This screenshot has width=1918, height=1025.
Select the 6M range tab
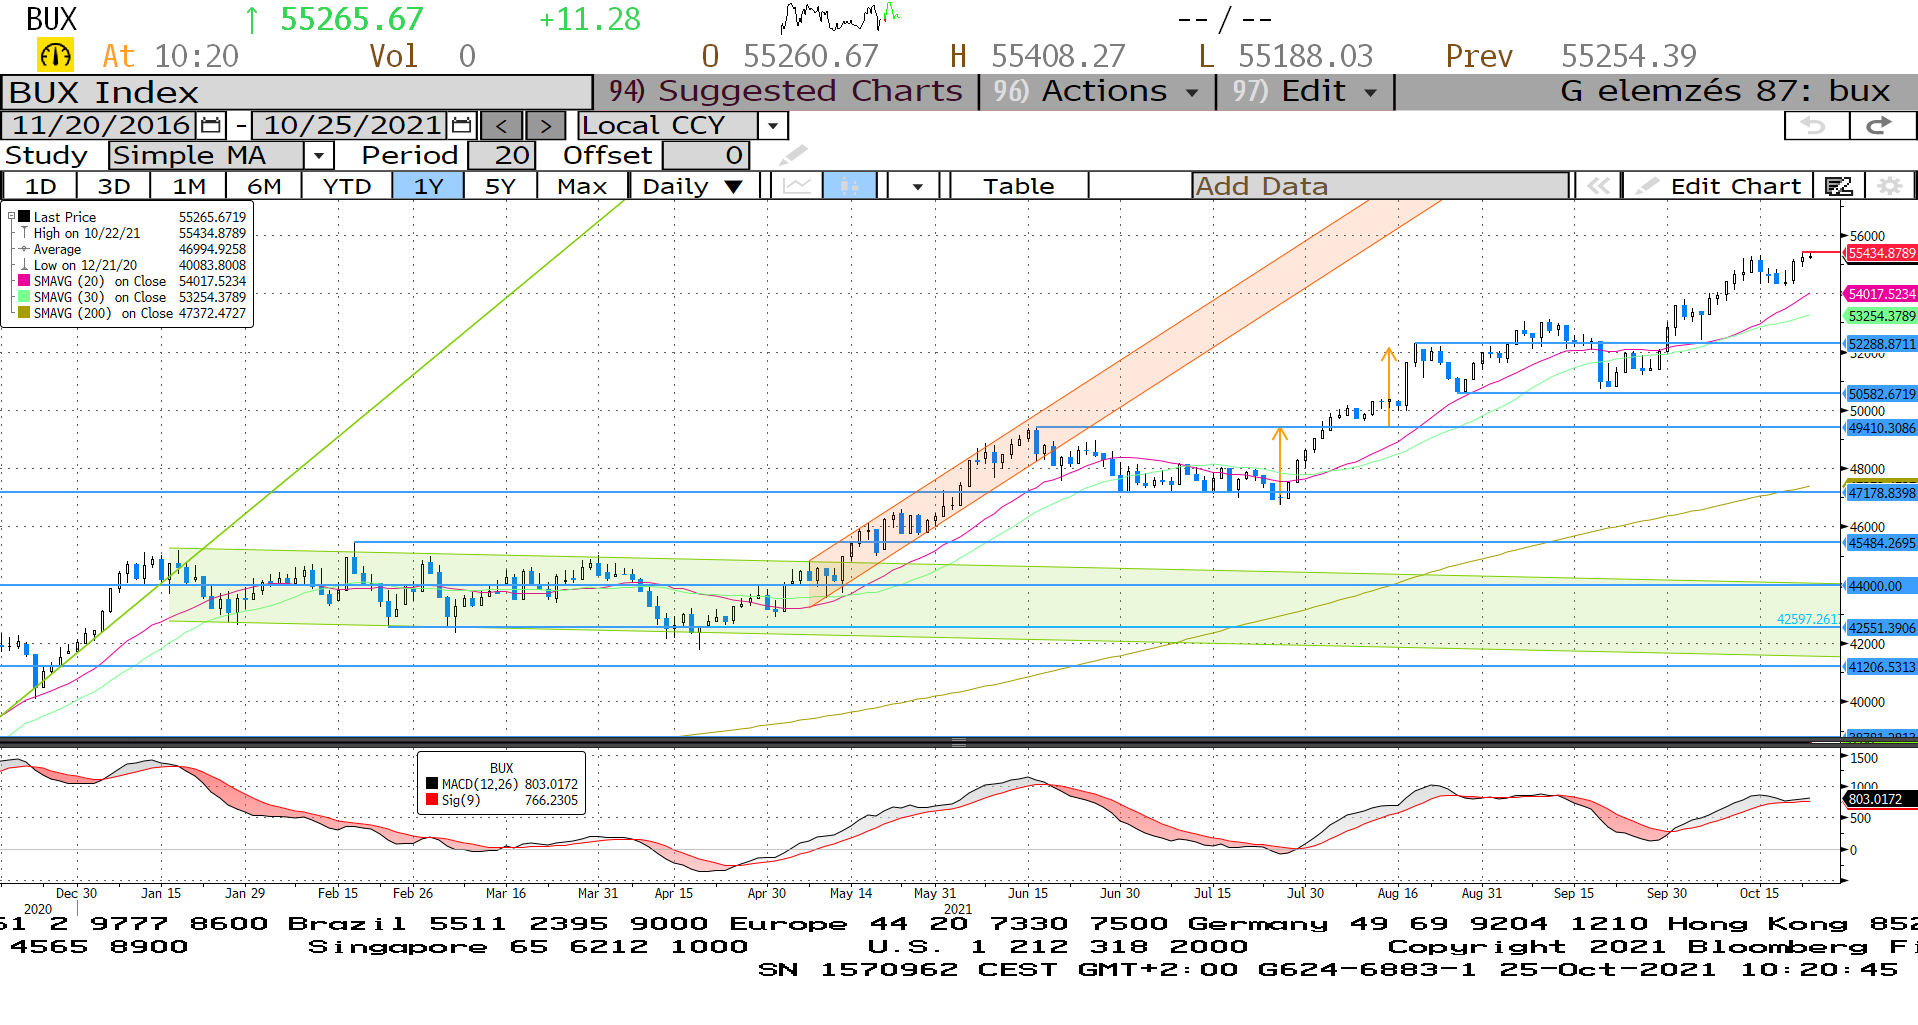click(x=264, y=186)
